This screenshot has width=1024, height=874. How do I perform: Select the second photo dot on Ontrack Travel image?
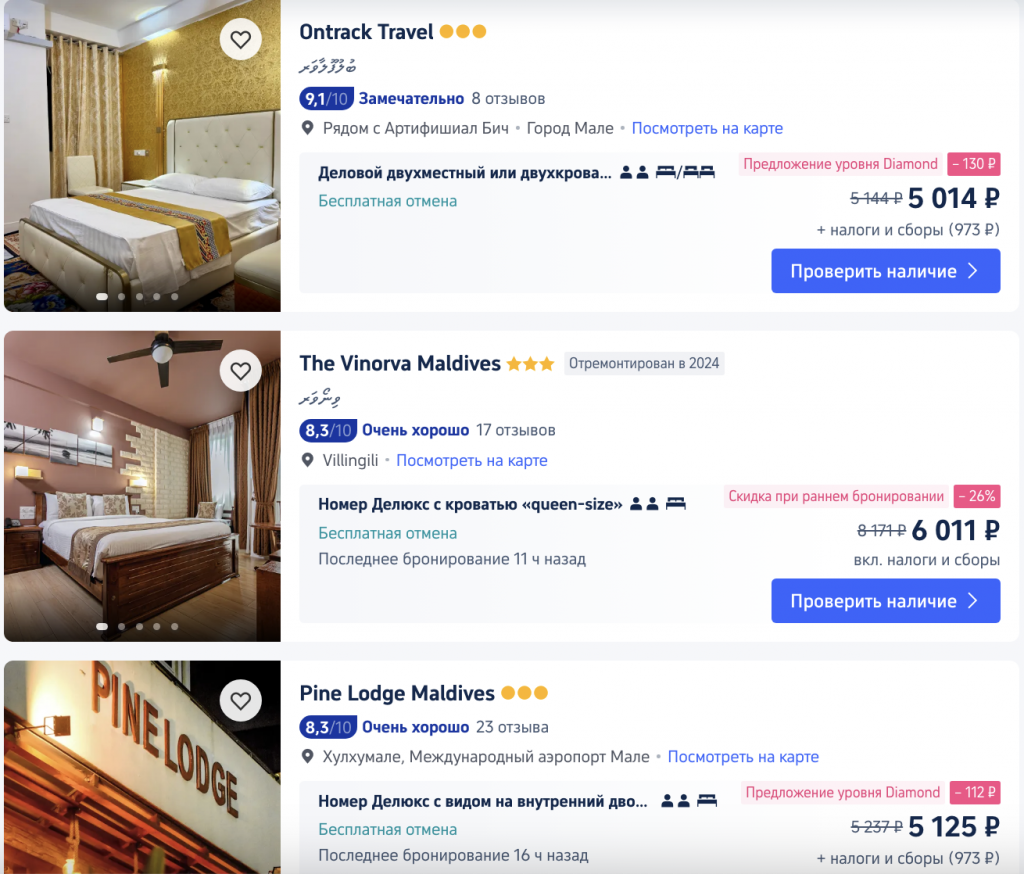pyautogui.click(x=121, y=297)
